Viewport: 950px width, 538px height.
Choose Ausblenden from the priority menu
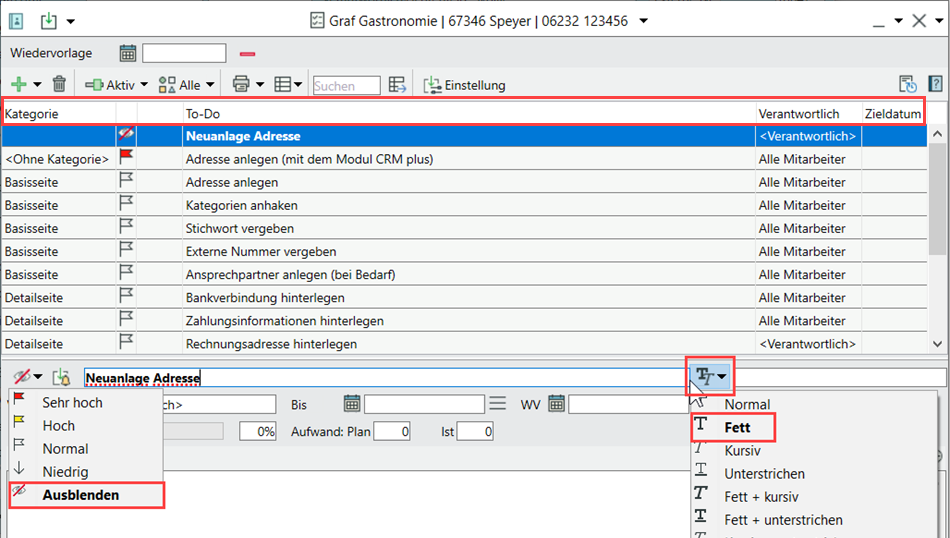tap(80, 494)
